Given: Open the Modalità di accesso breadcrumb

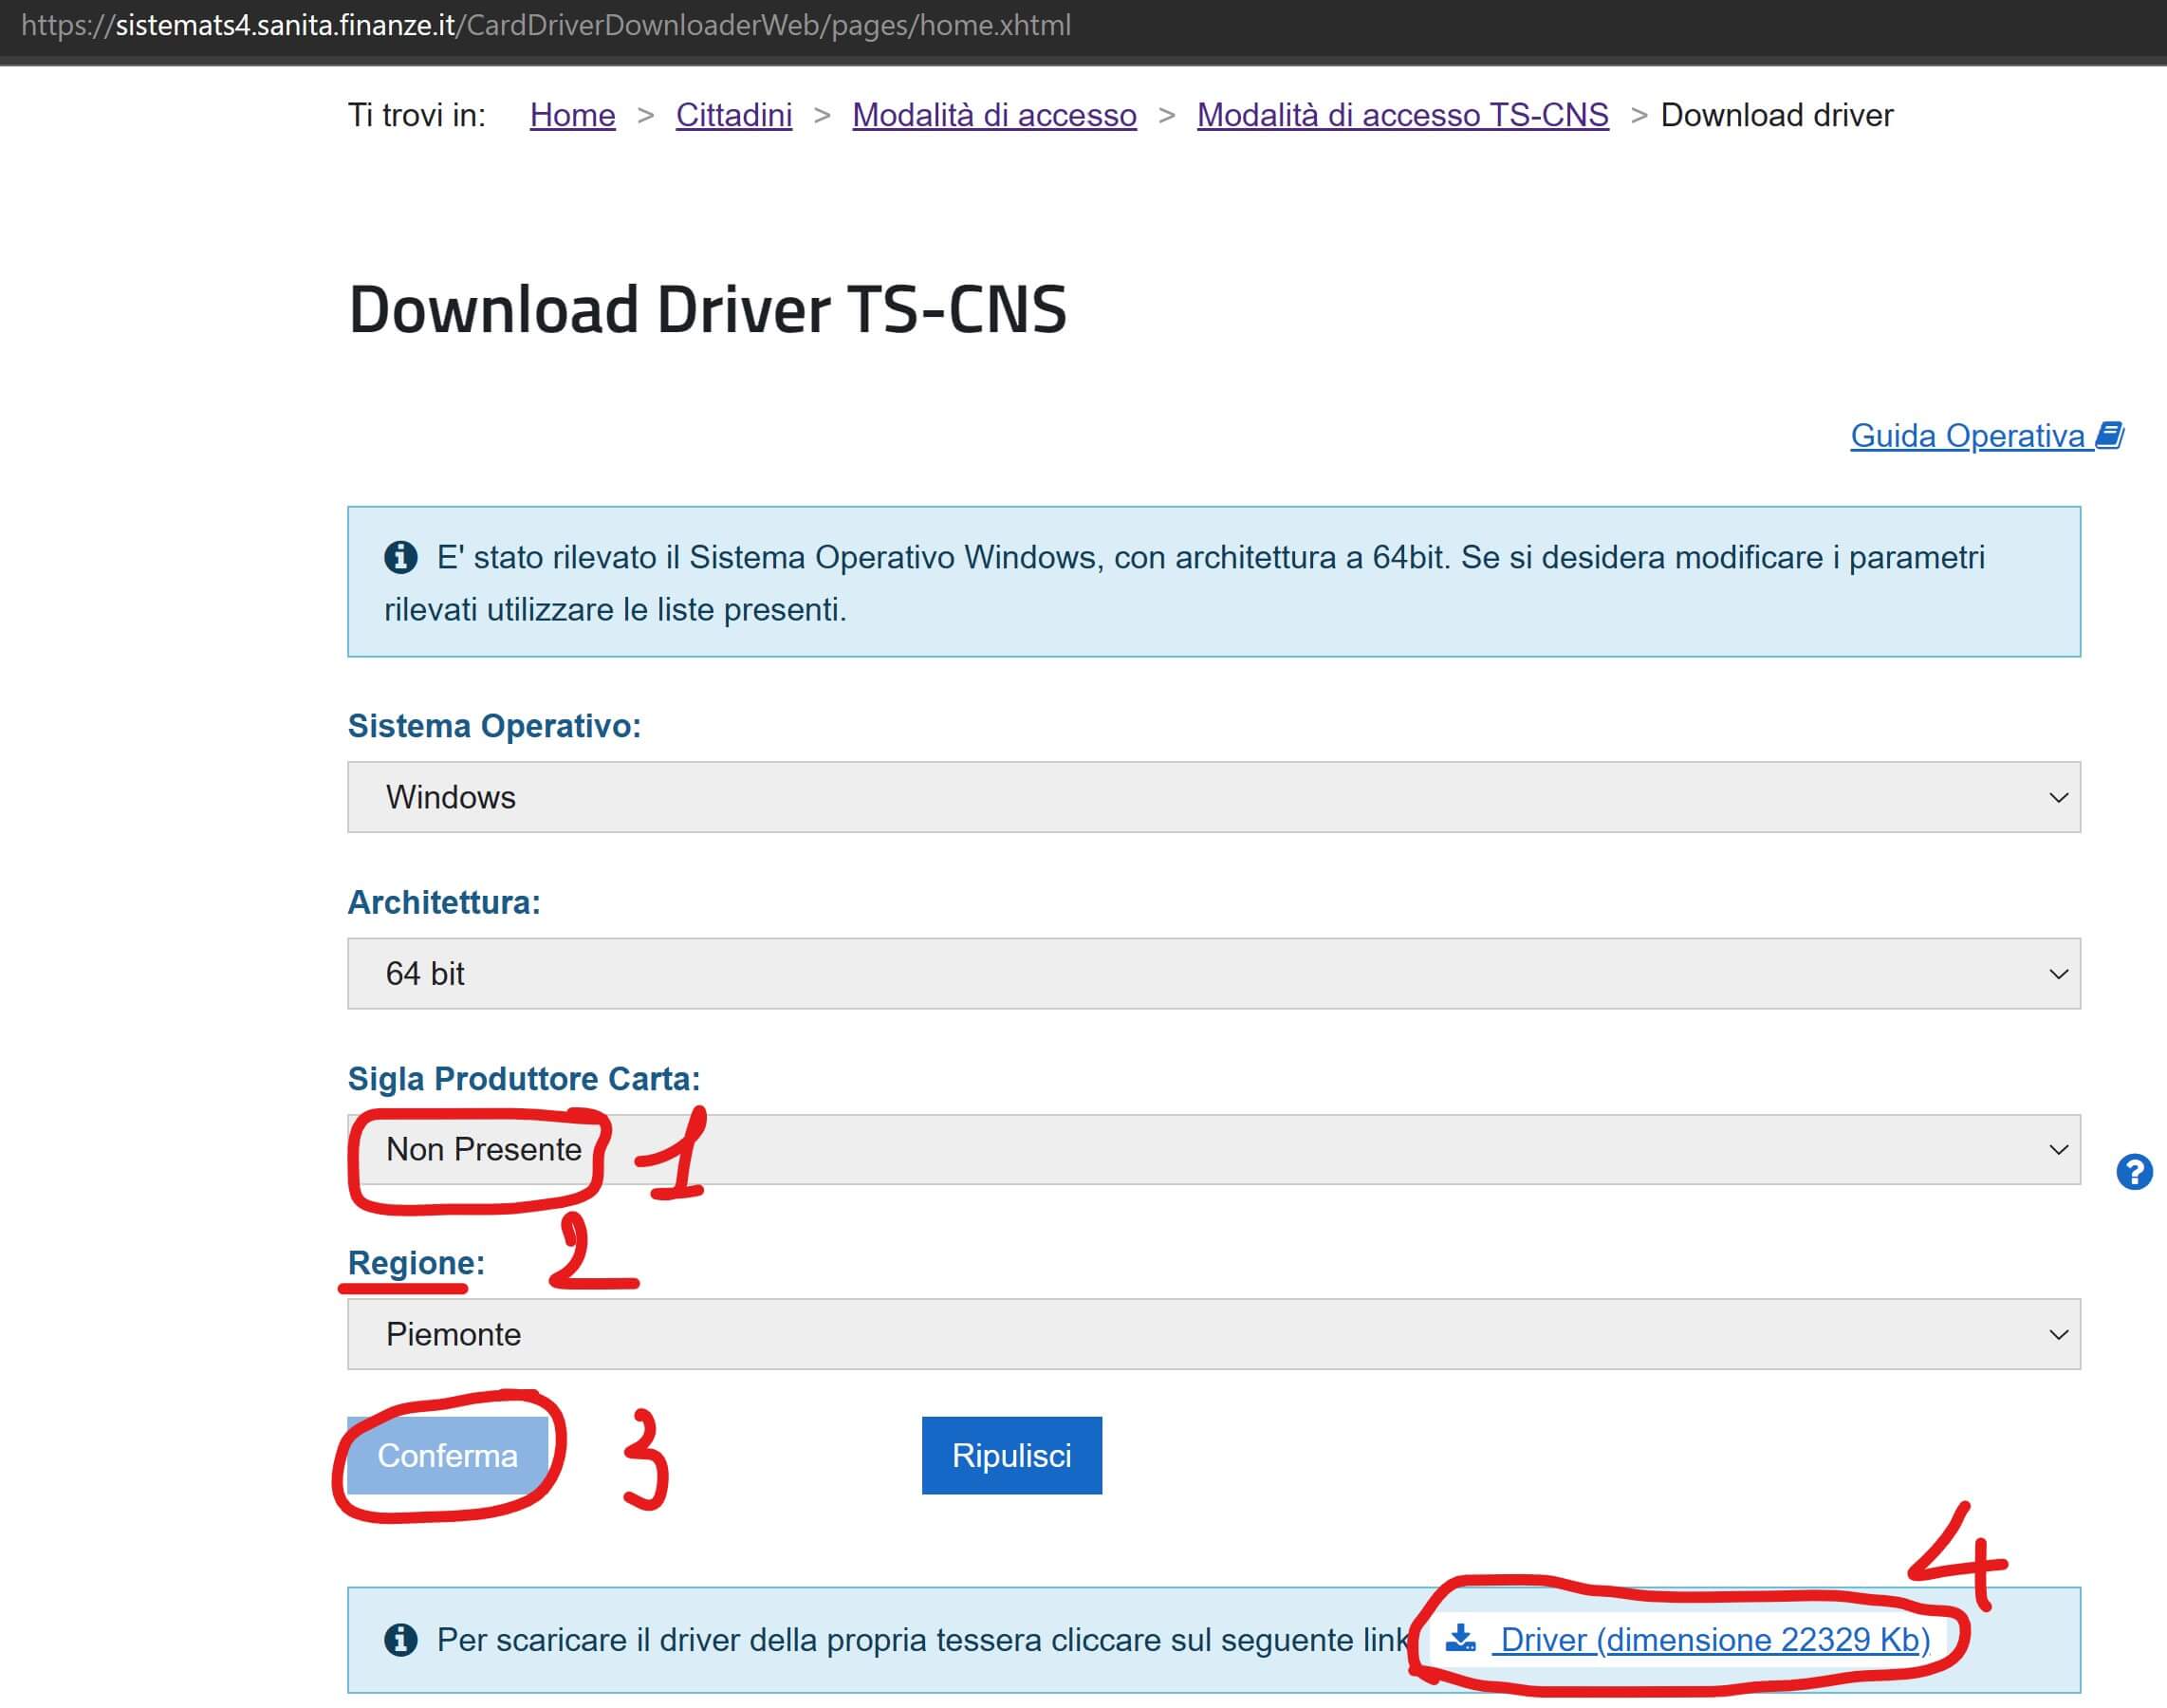Looking at the screenshot, I should [x=993, y=115].
